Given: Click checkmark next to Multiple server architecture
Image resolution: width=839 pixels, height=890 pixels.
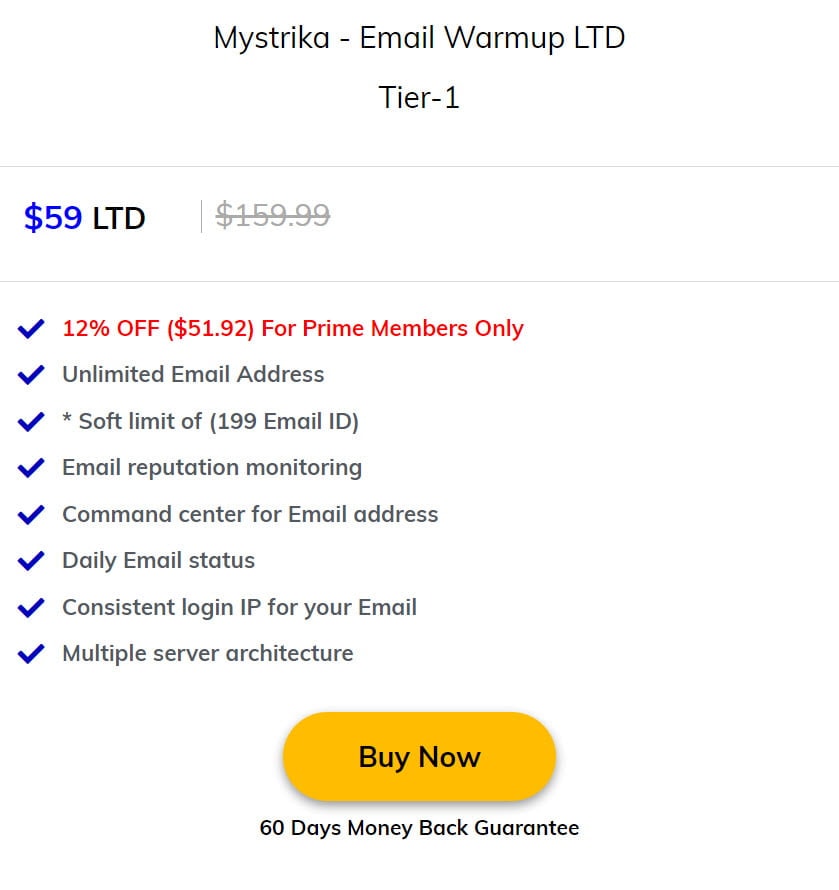Looking at the screenshot, I should [x=31, y=654].
